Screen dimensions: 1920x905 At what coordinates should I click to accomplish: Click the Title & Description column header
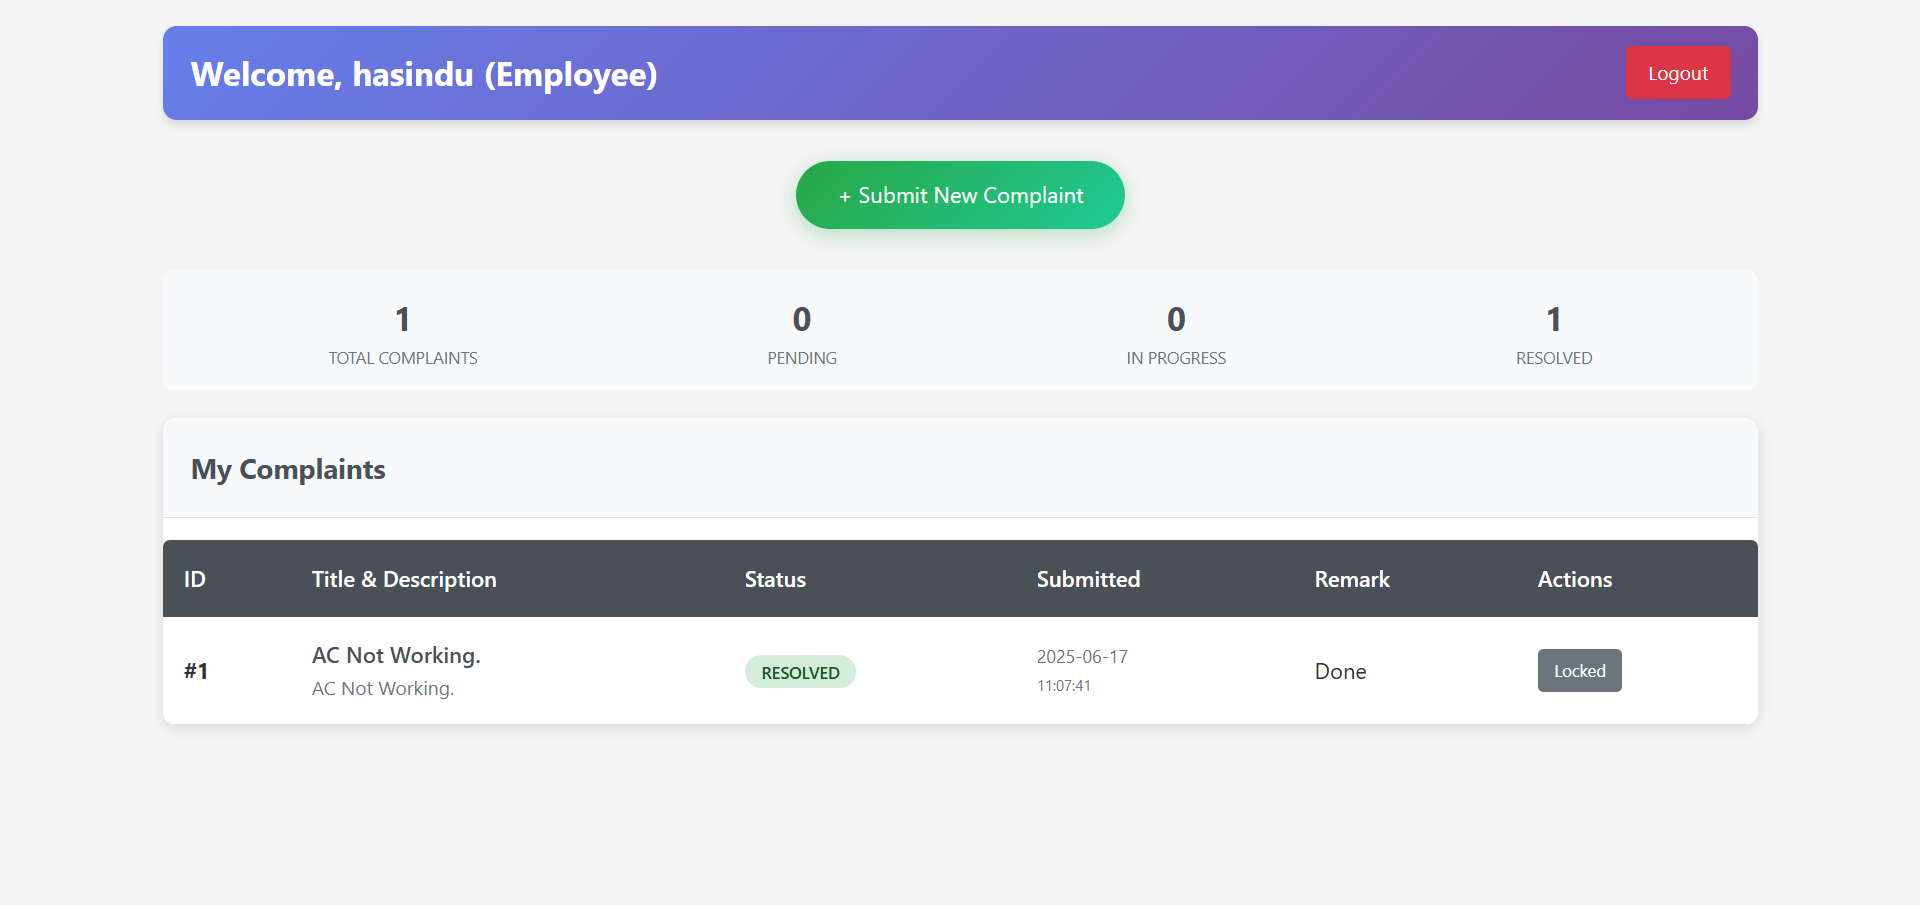(404, 580)
